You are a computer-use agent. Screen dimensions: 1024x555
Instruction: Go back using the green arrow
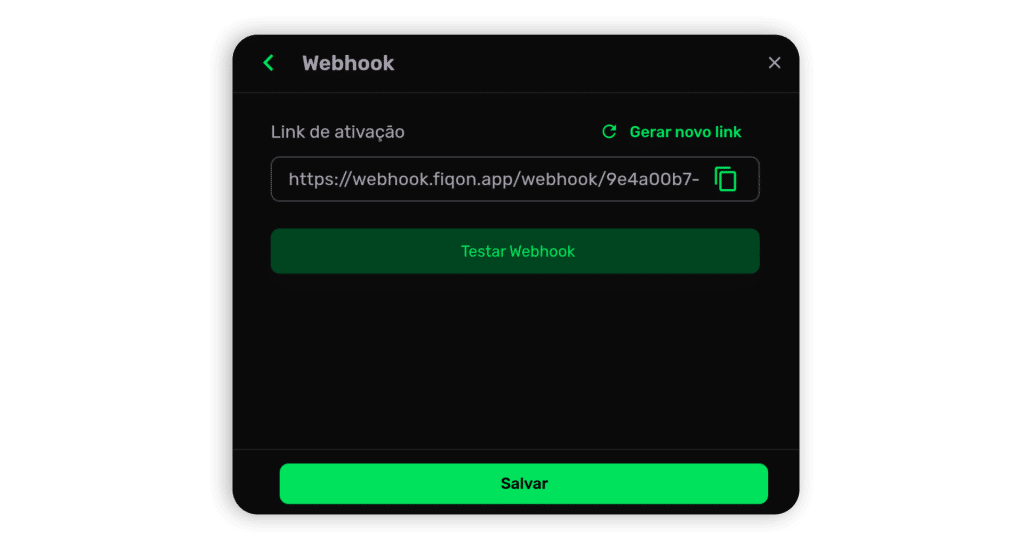tap(268, 63)
